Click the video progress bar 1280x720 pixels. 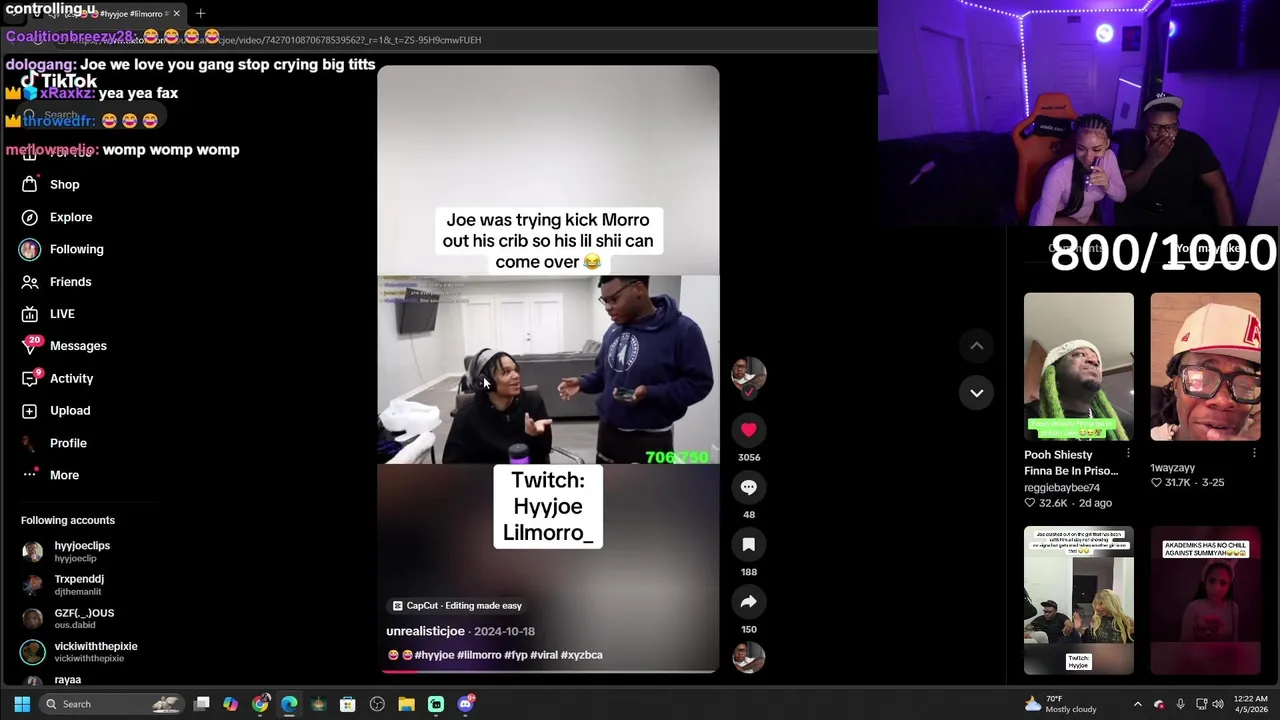click(x=548, y=671)
